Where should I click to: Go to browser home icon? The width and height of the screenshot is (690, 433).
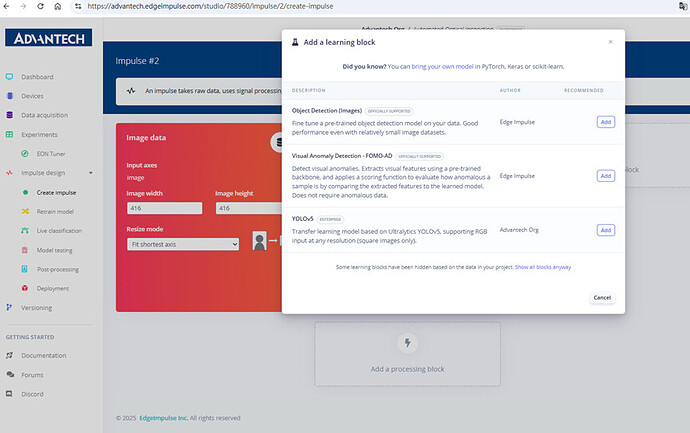tap(58, 6)
